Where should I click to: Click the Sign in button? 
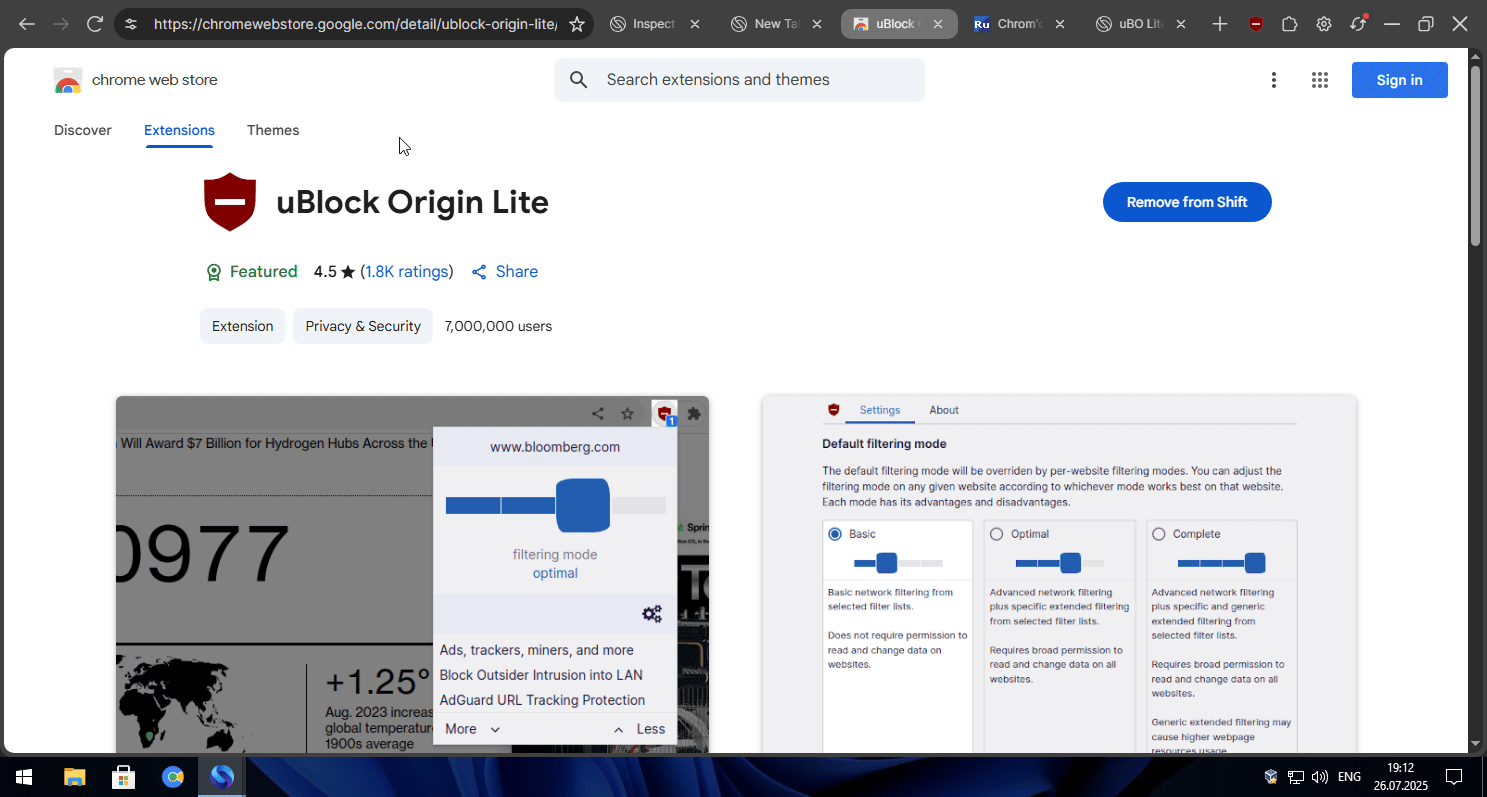point(1400,80)
